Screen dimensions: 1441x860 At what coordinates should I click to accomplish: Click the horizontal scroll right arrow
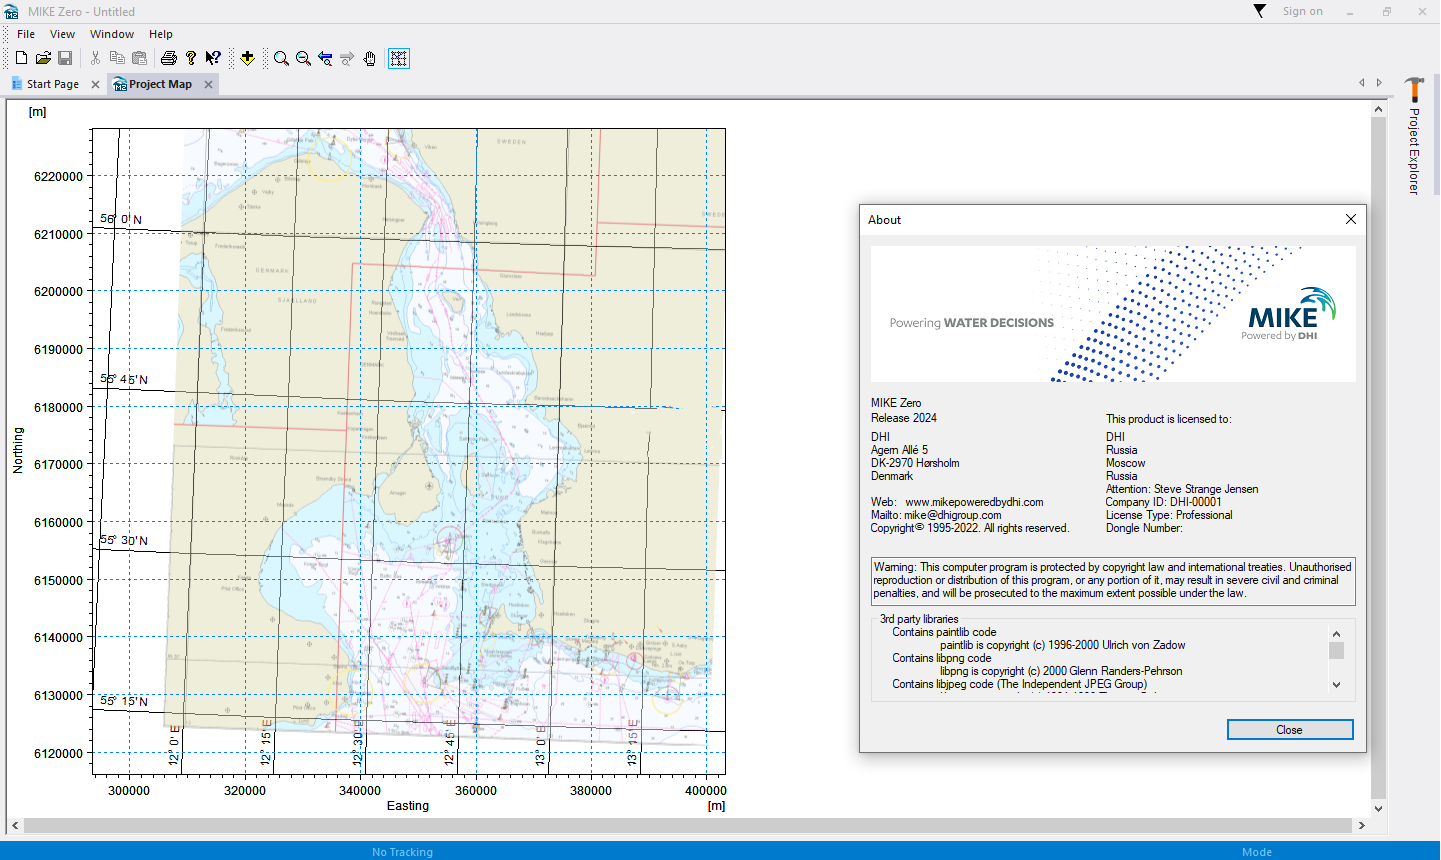pyautogui.click(x=1362, y=826)
